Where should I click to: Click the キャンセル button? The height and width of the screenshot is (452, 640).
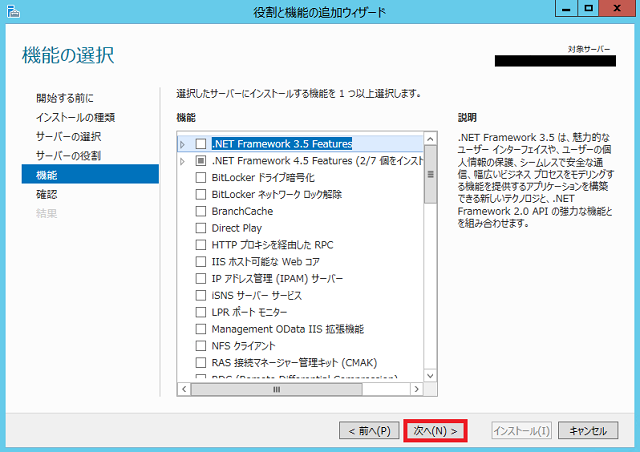[587, 431]
